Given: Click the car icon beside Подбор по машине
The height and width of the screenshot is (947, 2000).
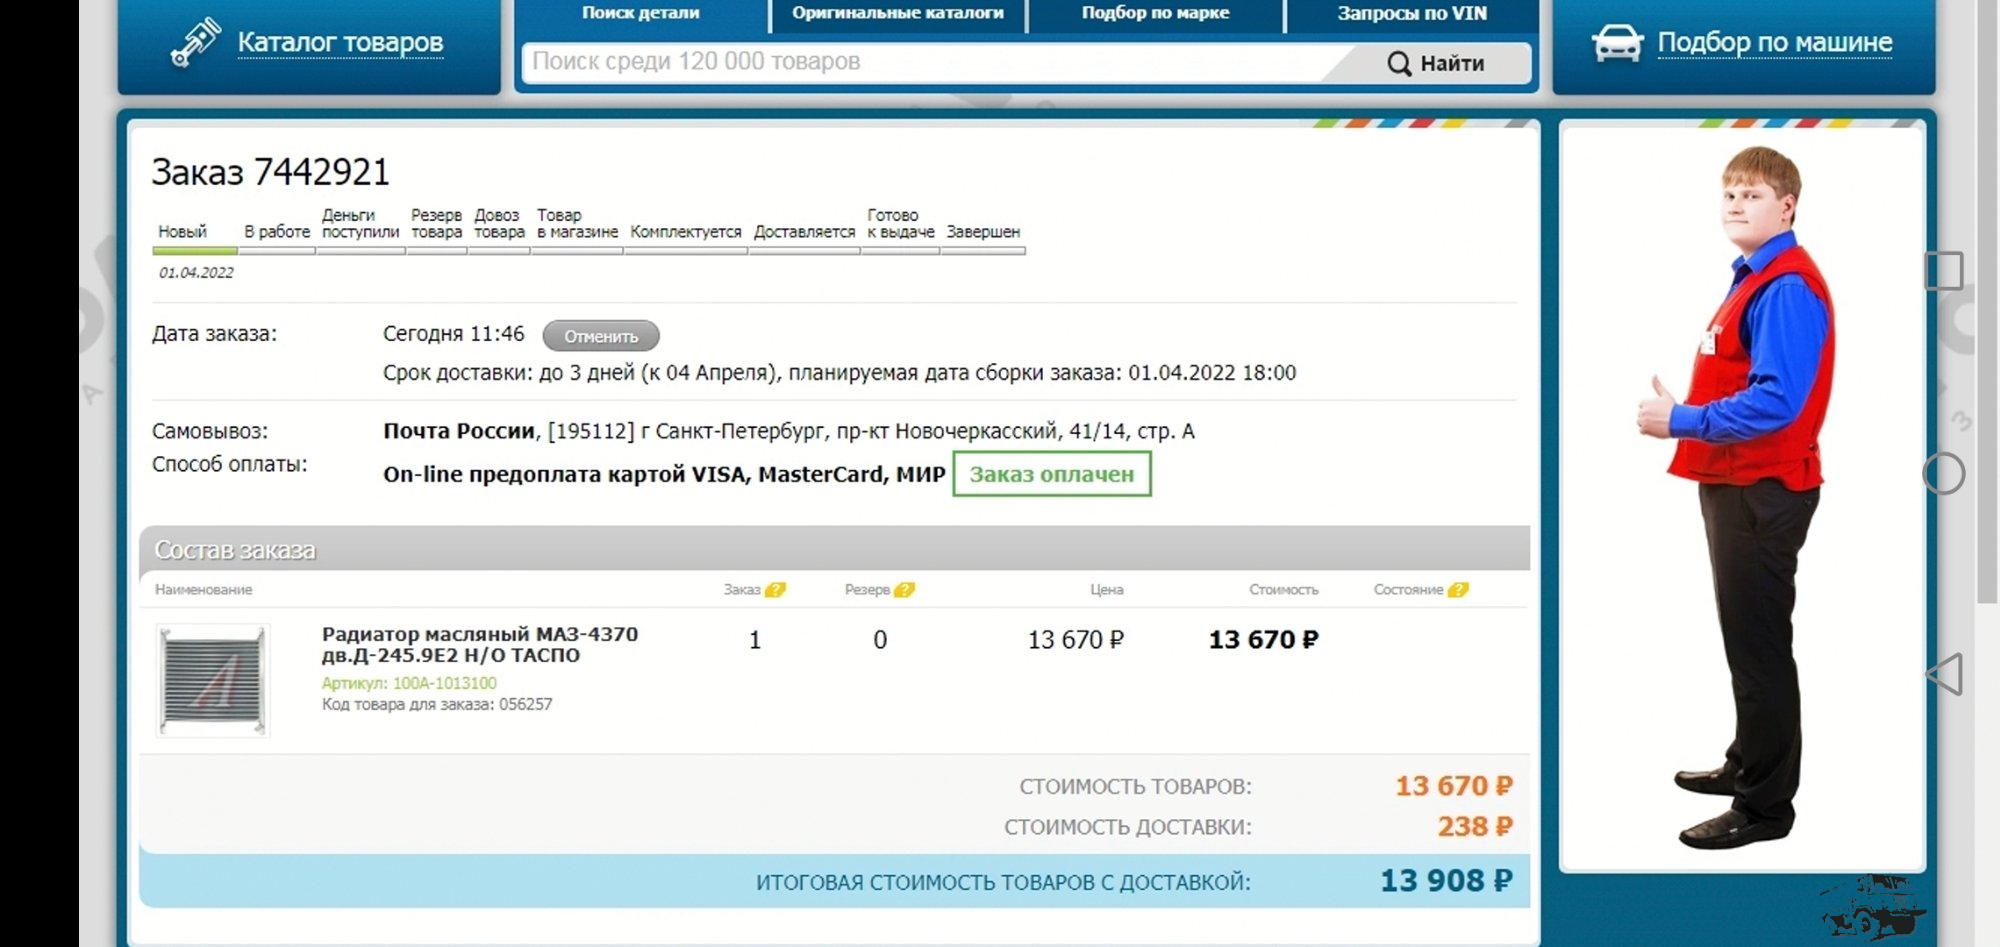Looking at the screenshot, I should [1617, 43].
